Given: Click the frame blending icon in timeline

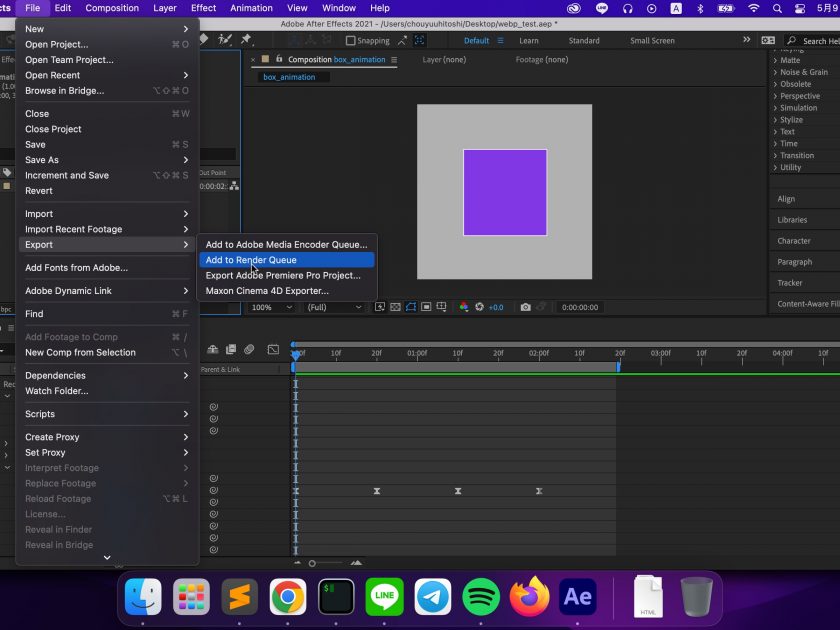Looking at the screenshot, I should tap(230, 349).
